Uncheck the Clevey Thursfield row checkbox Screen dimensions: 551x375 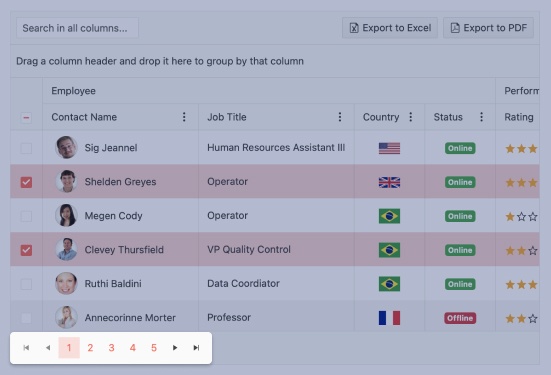(x=26, y=250)
